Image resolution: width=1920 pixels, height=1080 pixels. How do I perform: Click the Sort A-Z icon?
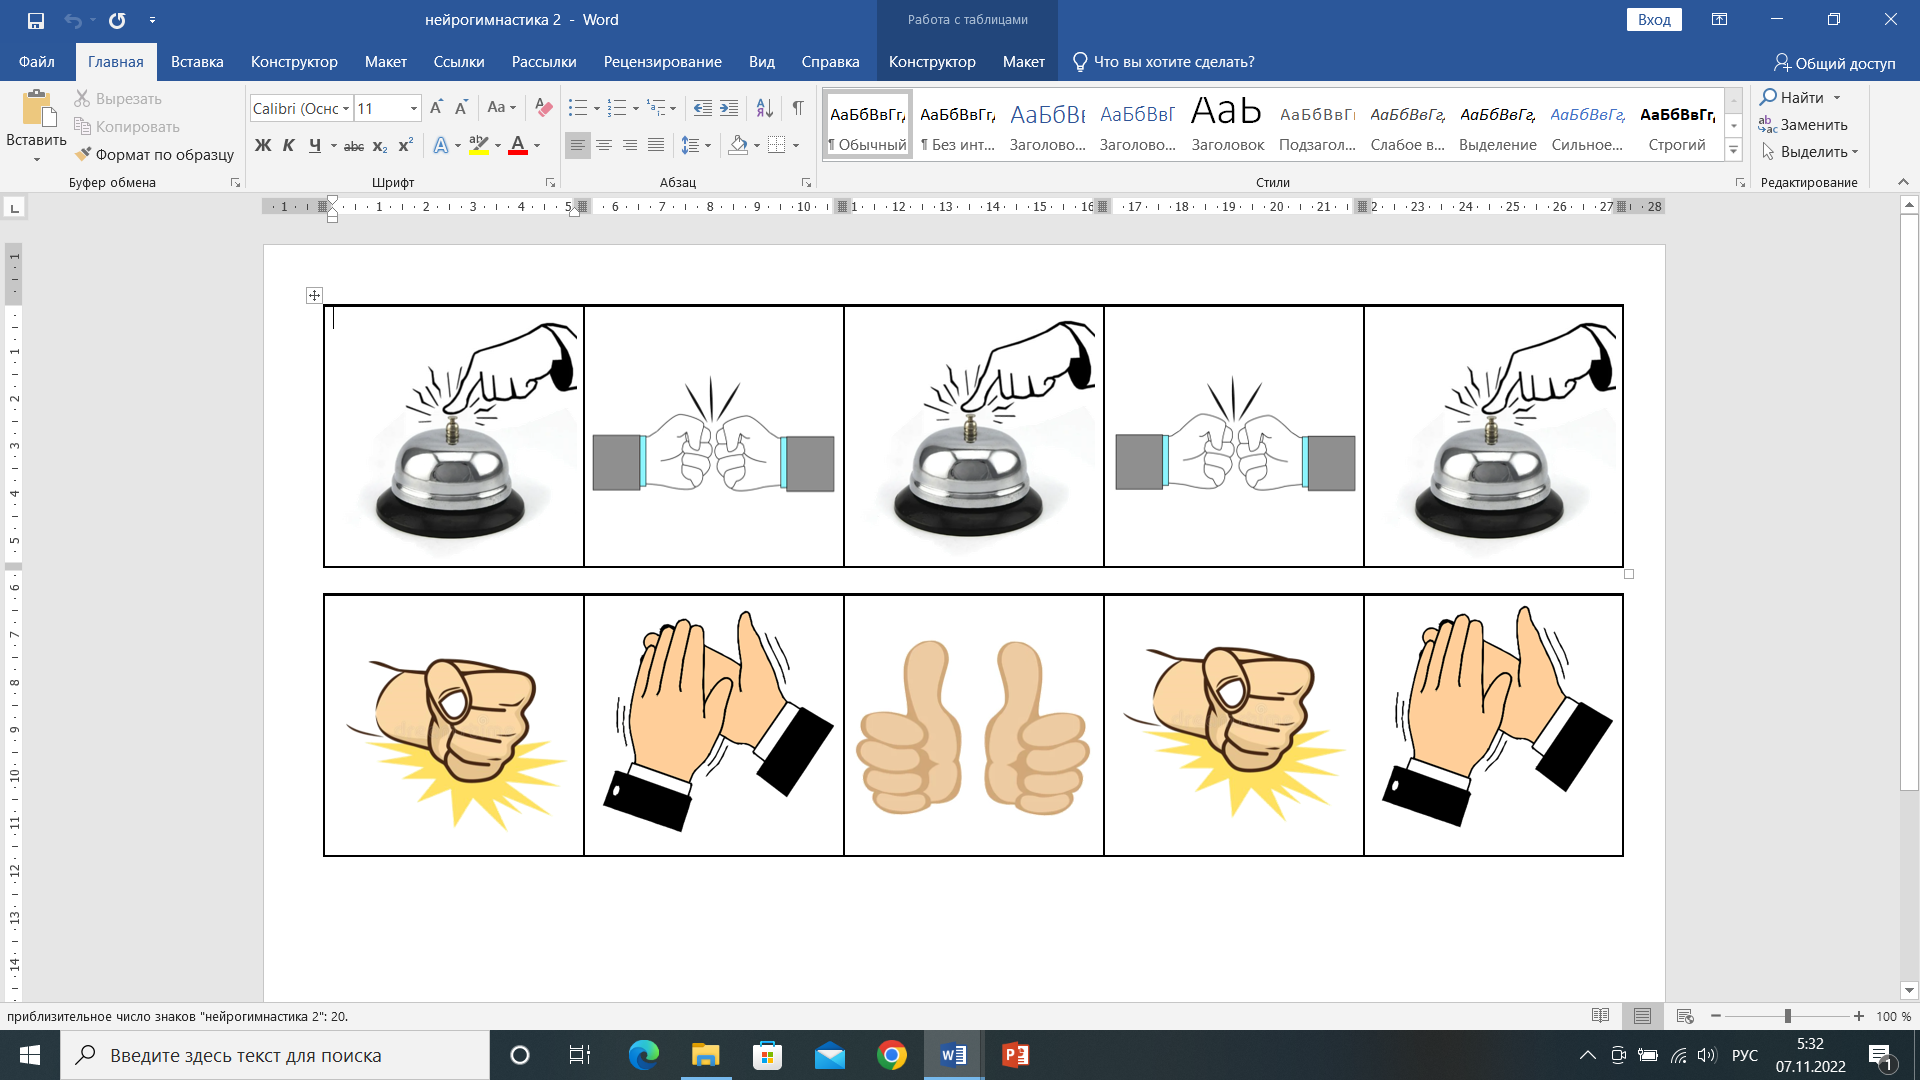coord(764,108)
